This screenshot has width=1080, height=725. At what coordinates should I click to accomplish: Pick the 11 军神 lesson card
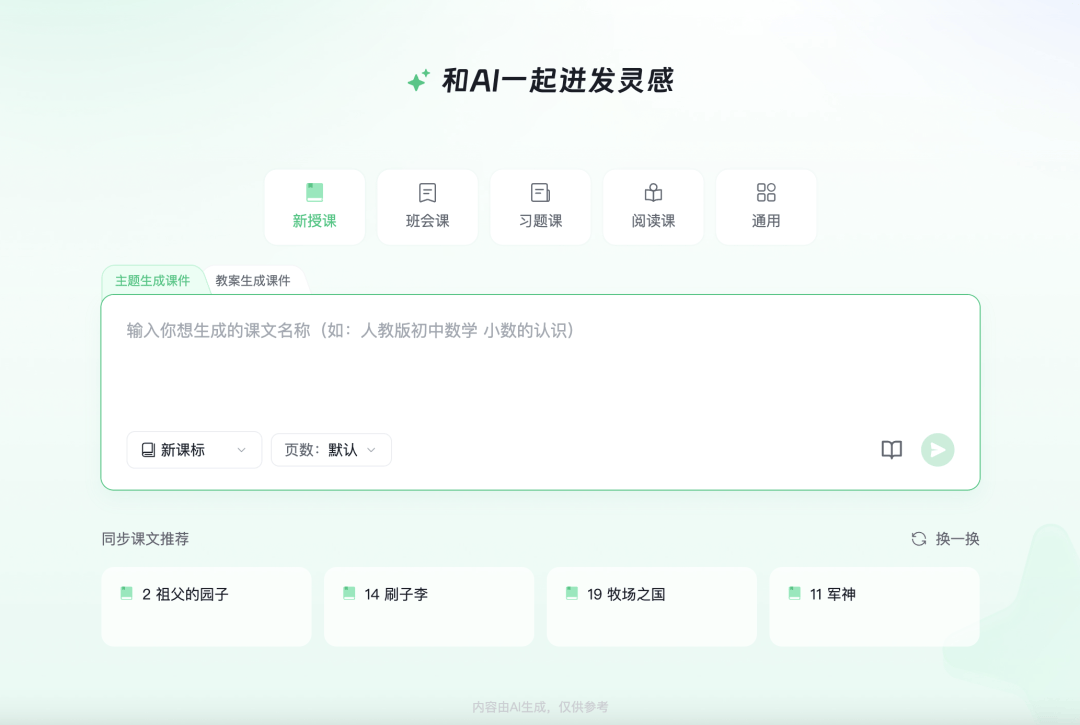point(873,606)
